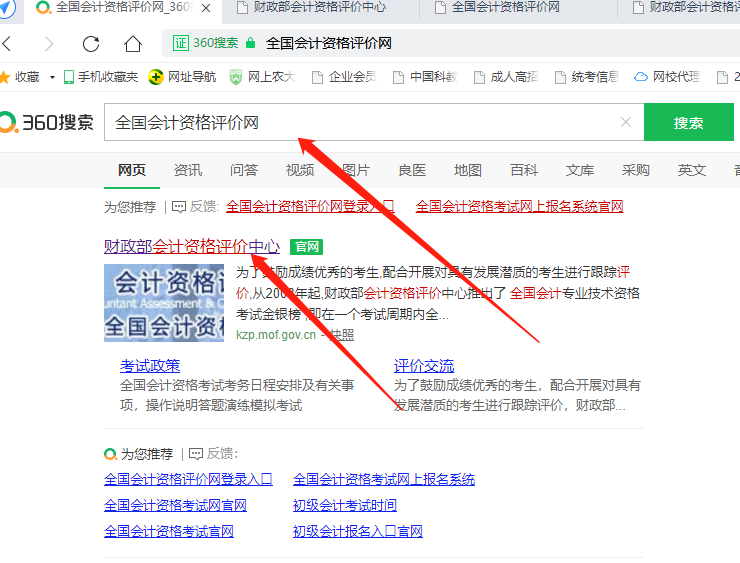The width and height of the screenshot is (740, 563).
Task: Select the 采购 search category
Action: pos(636,170)
